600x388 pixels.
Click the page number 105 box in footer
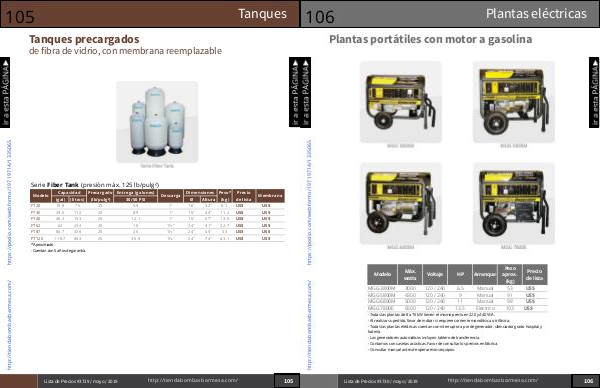(287, 381)
